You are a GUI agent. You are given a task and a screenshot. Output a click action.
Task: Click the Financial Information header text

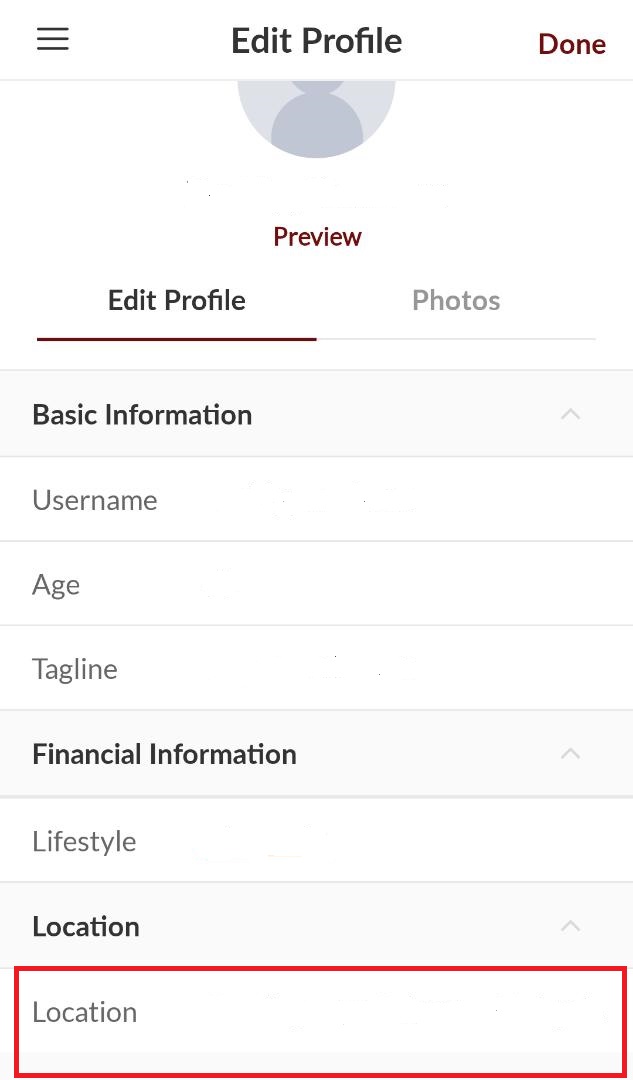(164, 754)
